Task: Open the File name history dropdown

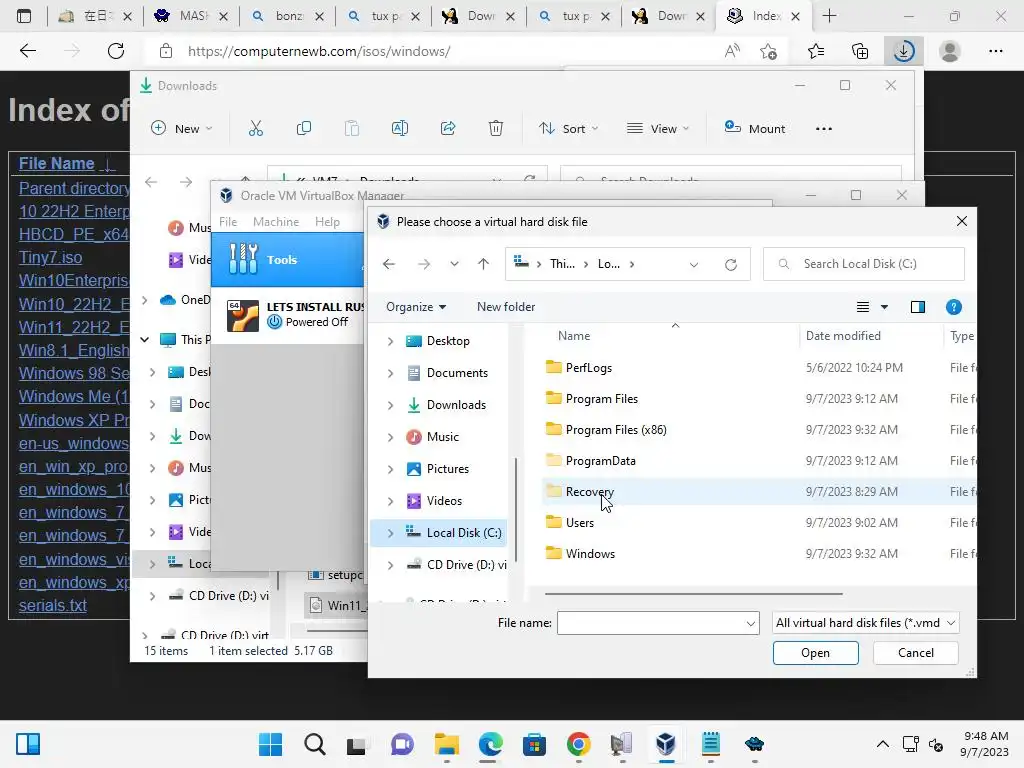Action: point(750,624)
